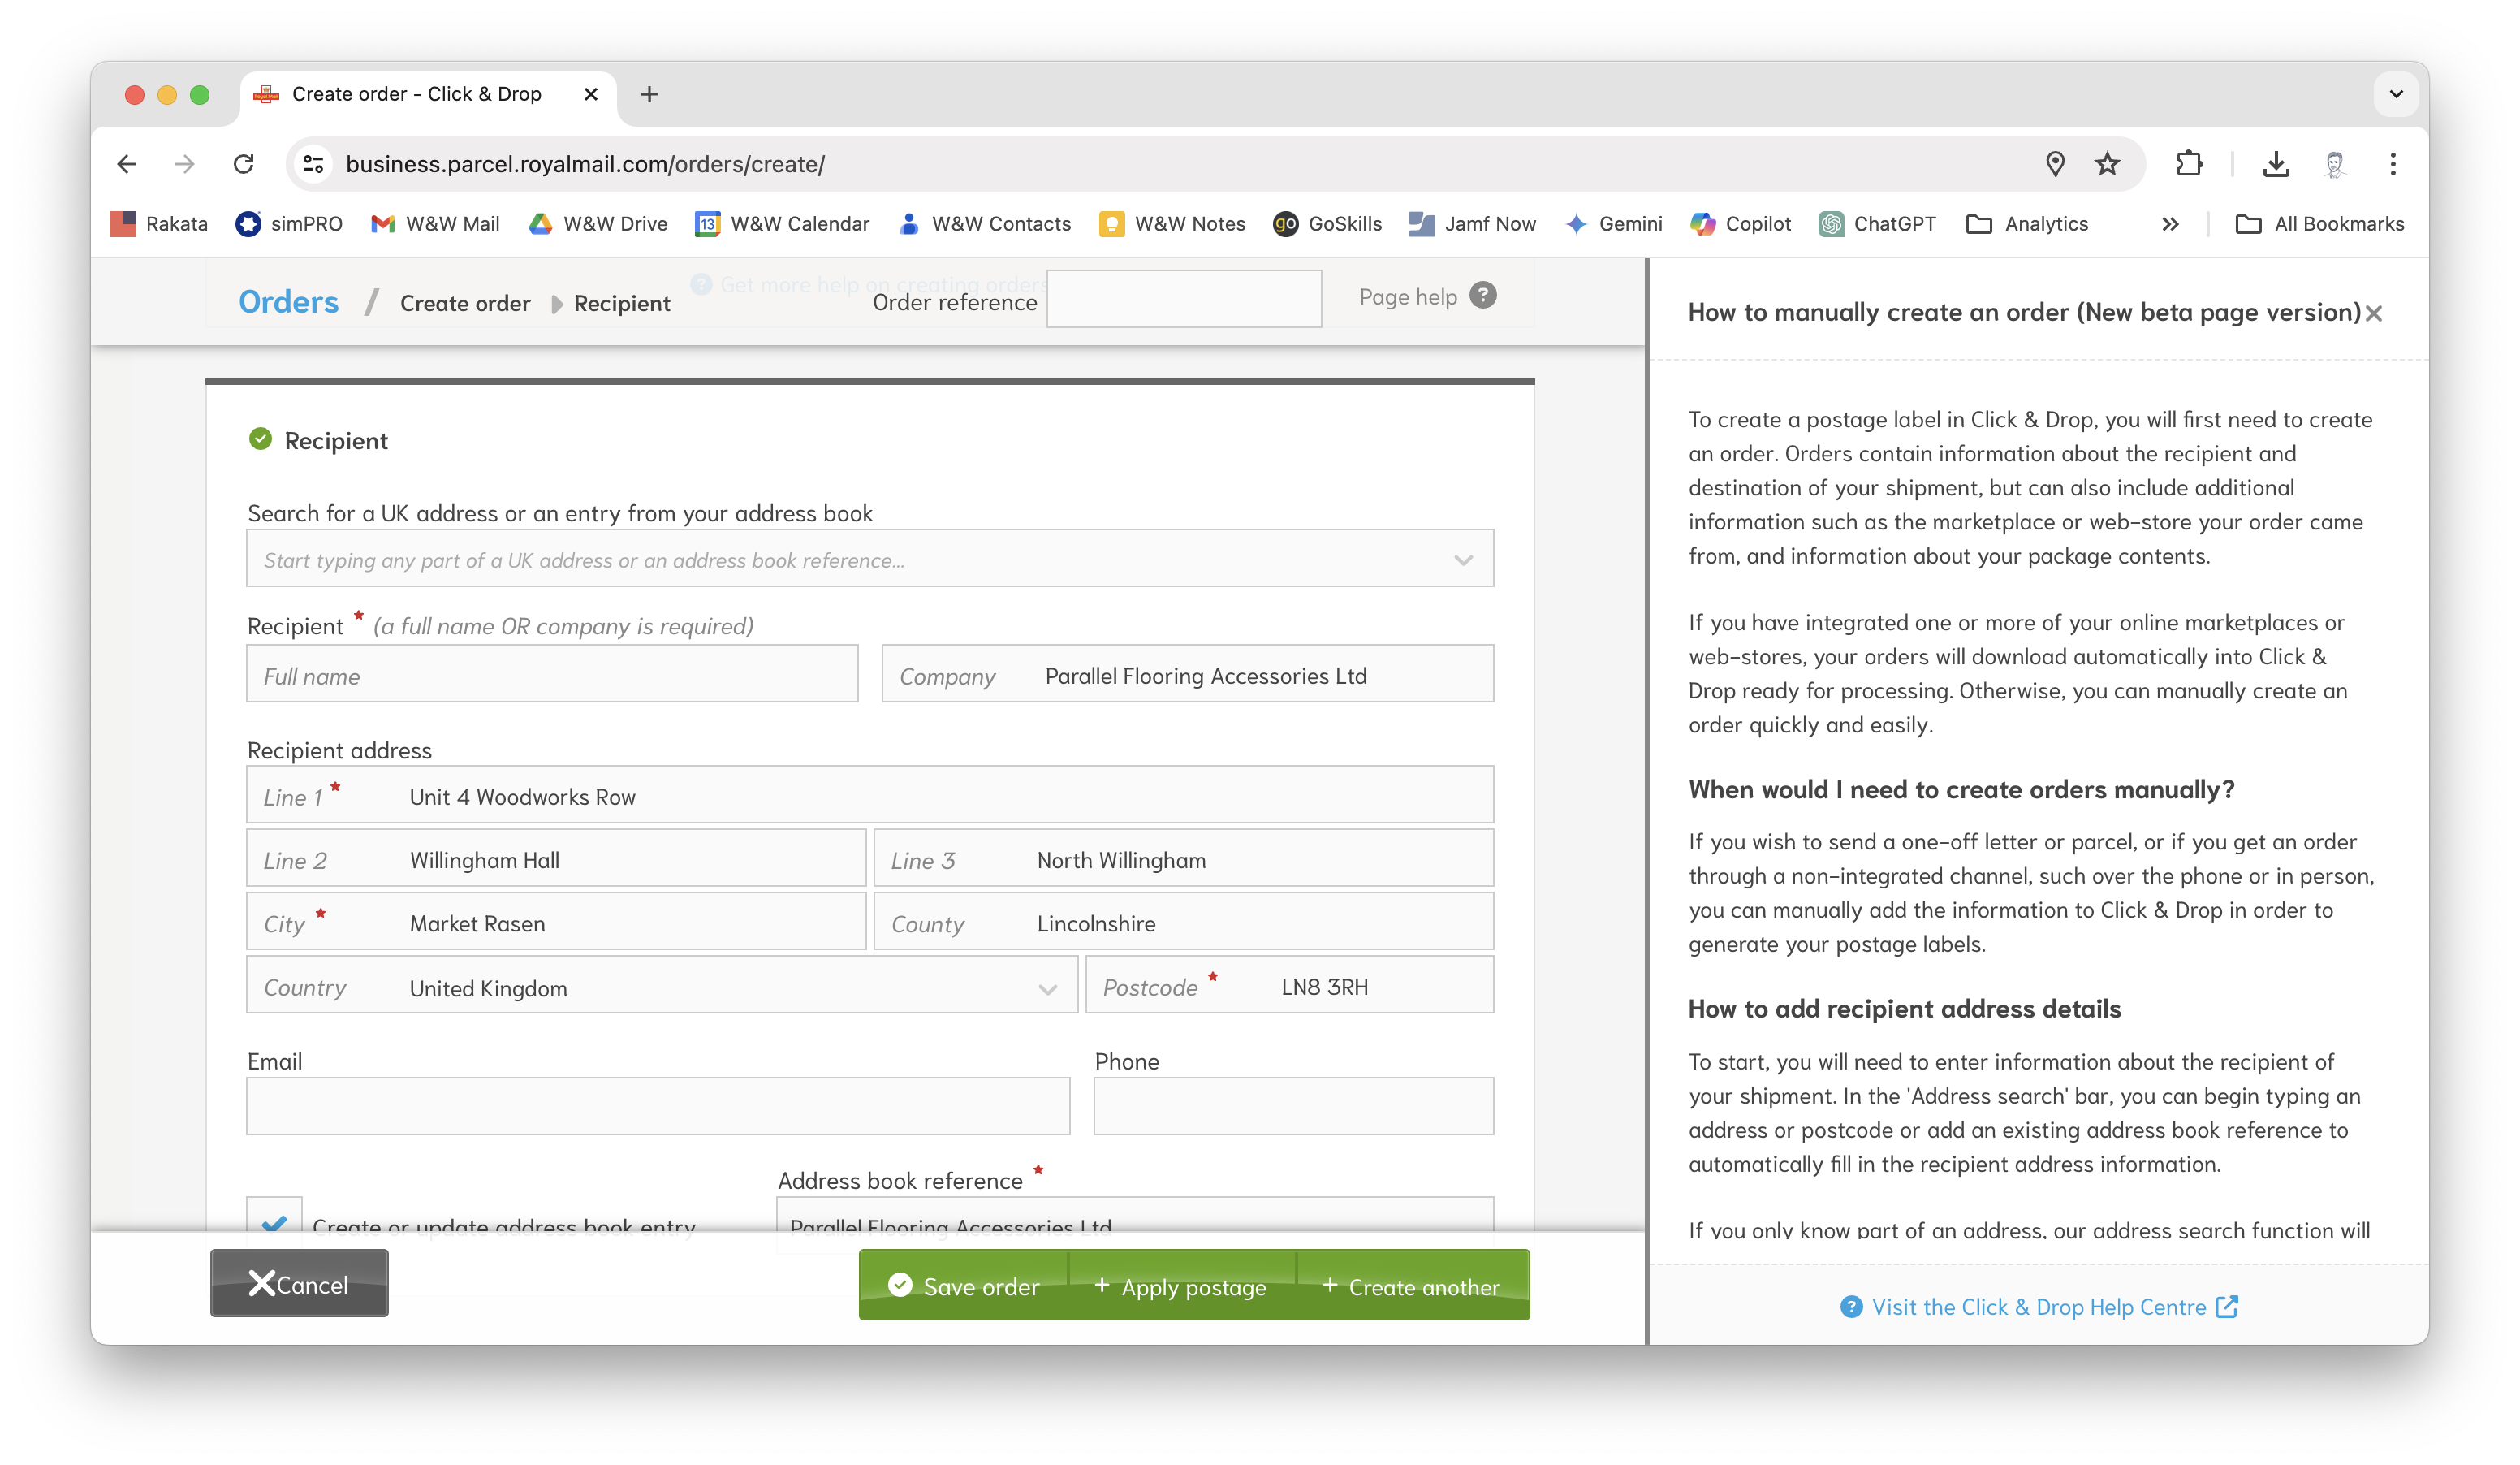Click the bookmark star icon
Viewport: 2520px width, 1465px height.
(2107, 164)
